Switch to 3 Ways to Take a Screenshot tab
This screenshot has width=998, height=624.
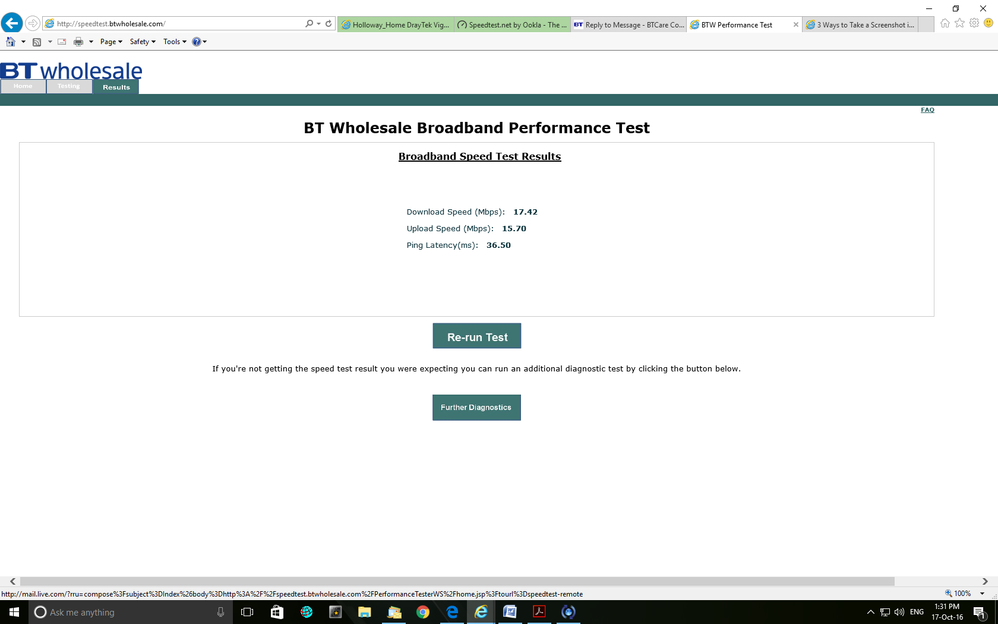[x=861, y=25]
